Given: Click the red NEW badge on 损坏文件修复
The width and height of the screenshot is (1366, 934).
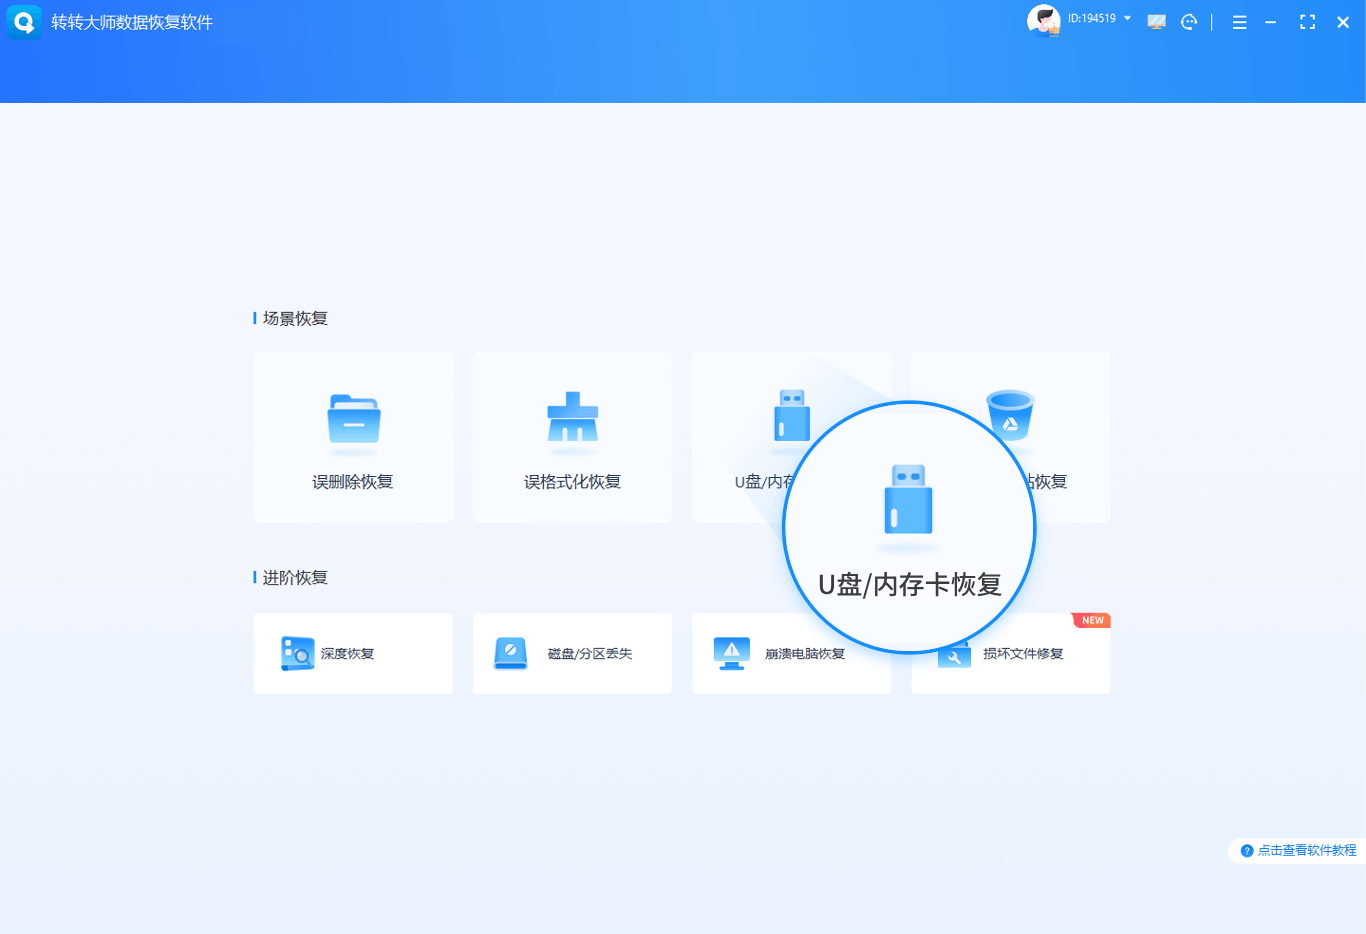Looking at the screenshot, I should point(1092,620).
